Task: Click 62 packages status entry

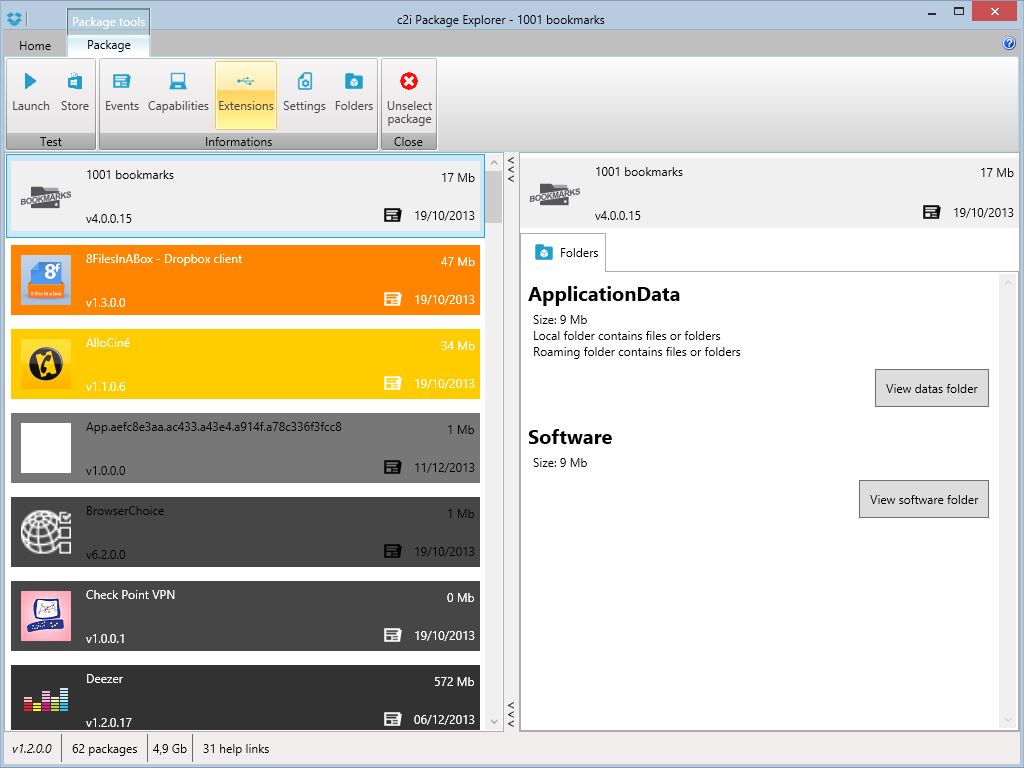Action: pos(104,748)
